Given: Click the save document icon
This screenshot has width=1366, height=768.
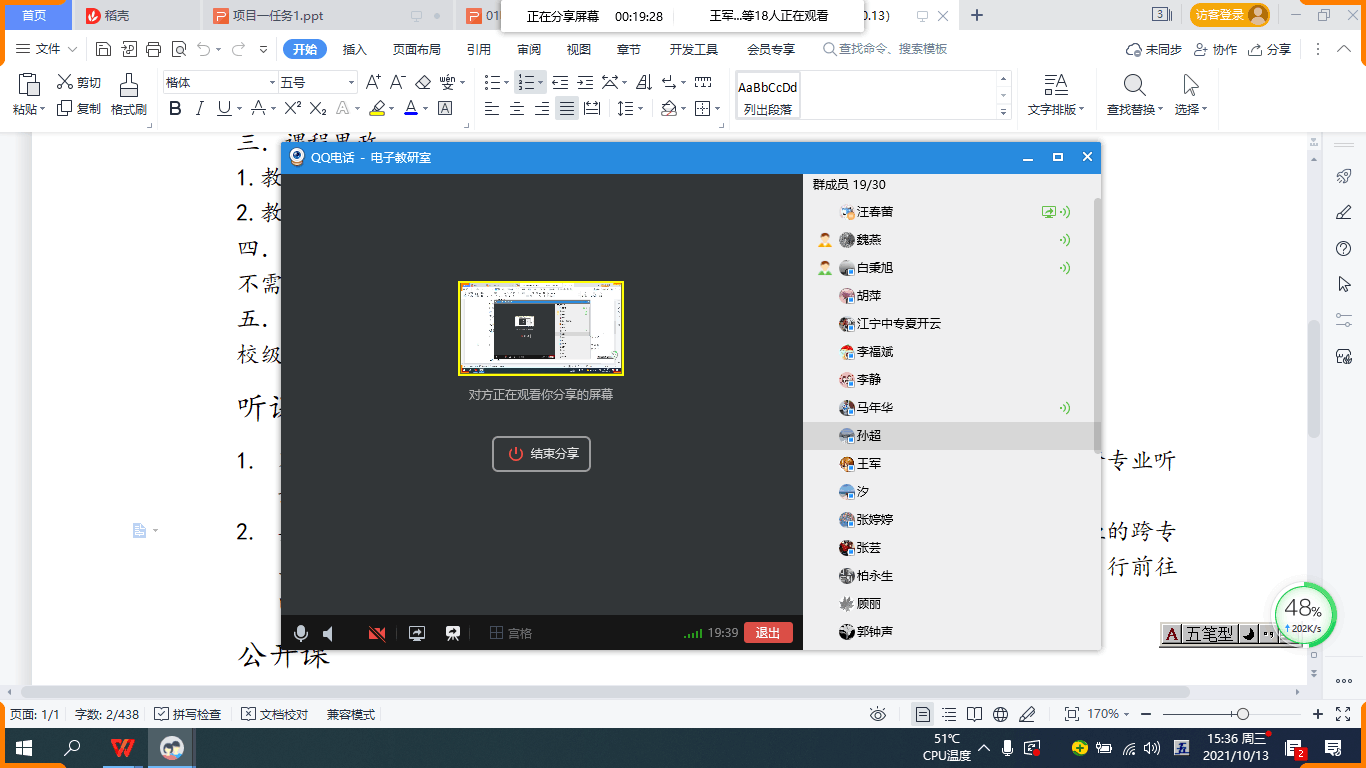Looking at the screenshot, I should [x=103, y=49].
